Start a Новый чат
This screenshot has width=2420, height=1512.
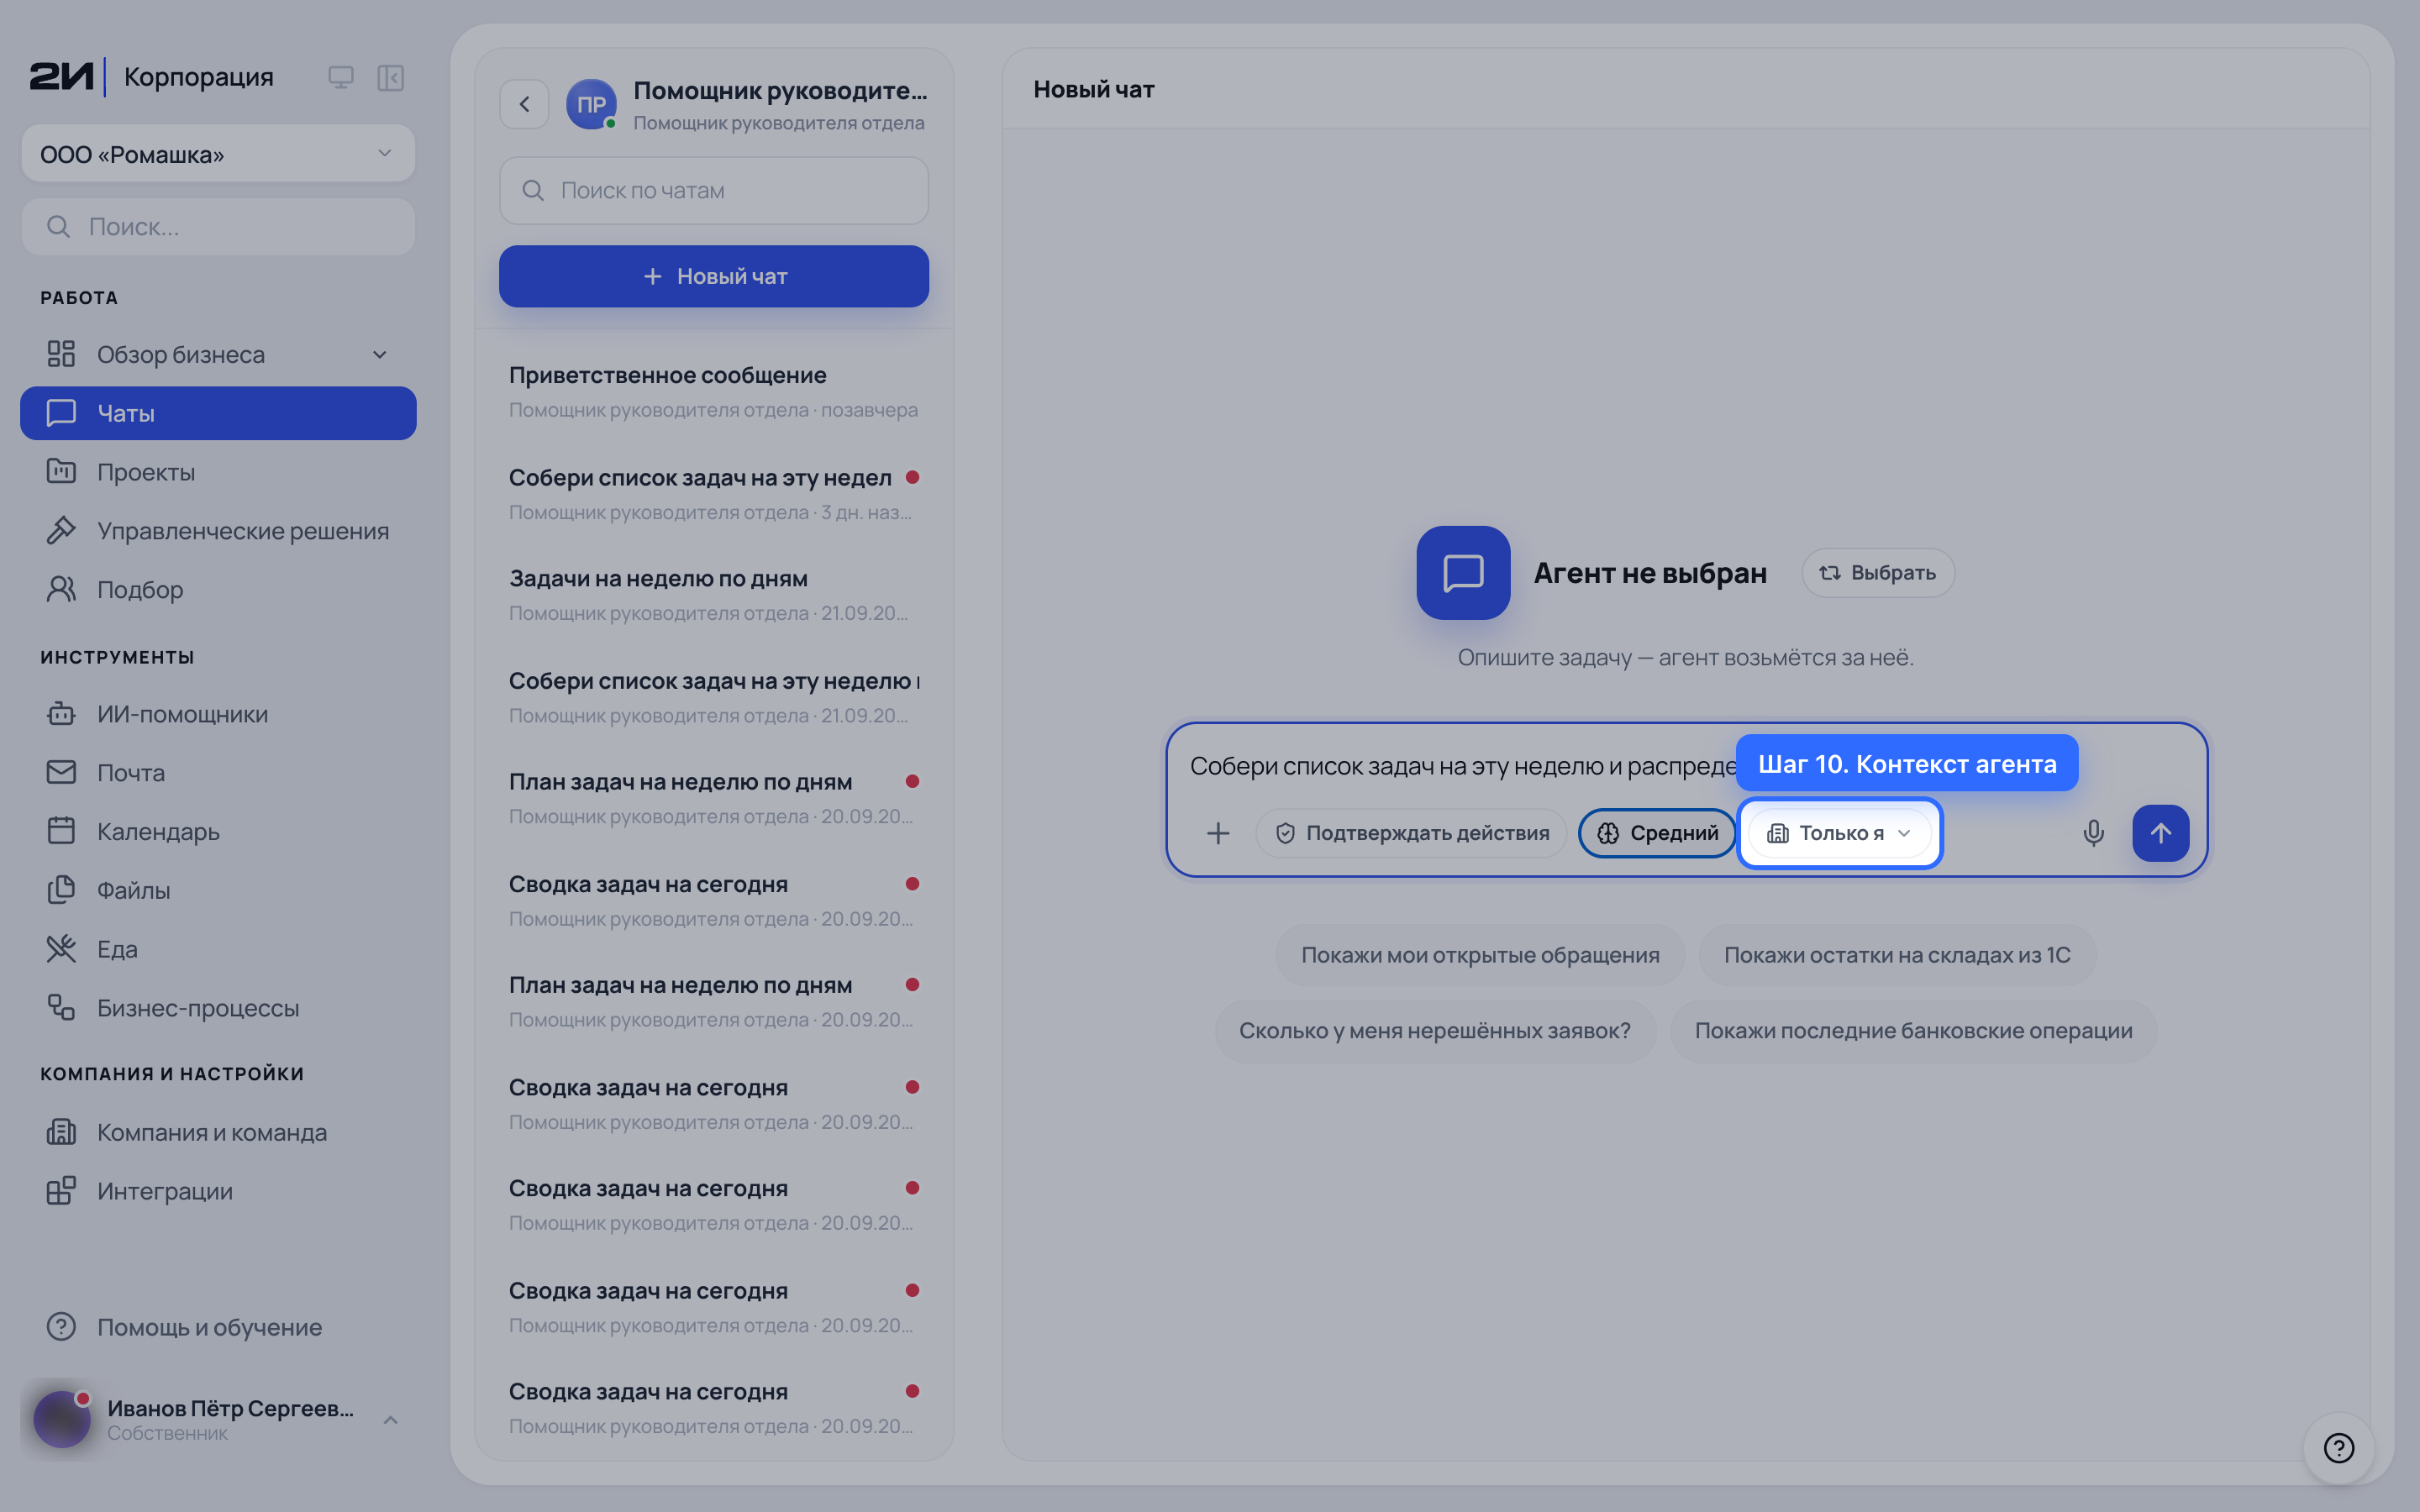click(x=714, y=276)
